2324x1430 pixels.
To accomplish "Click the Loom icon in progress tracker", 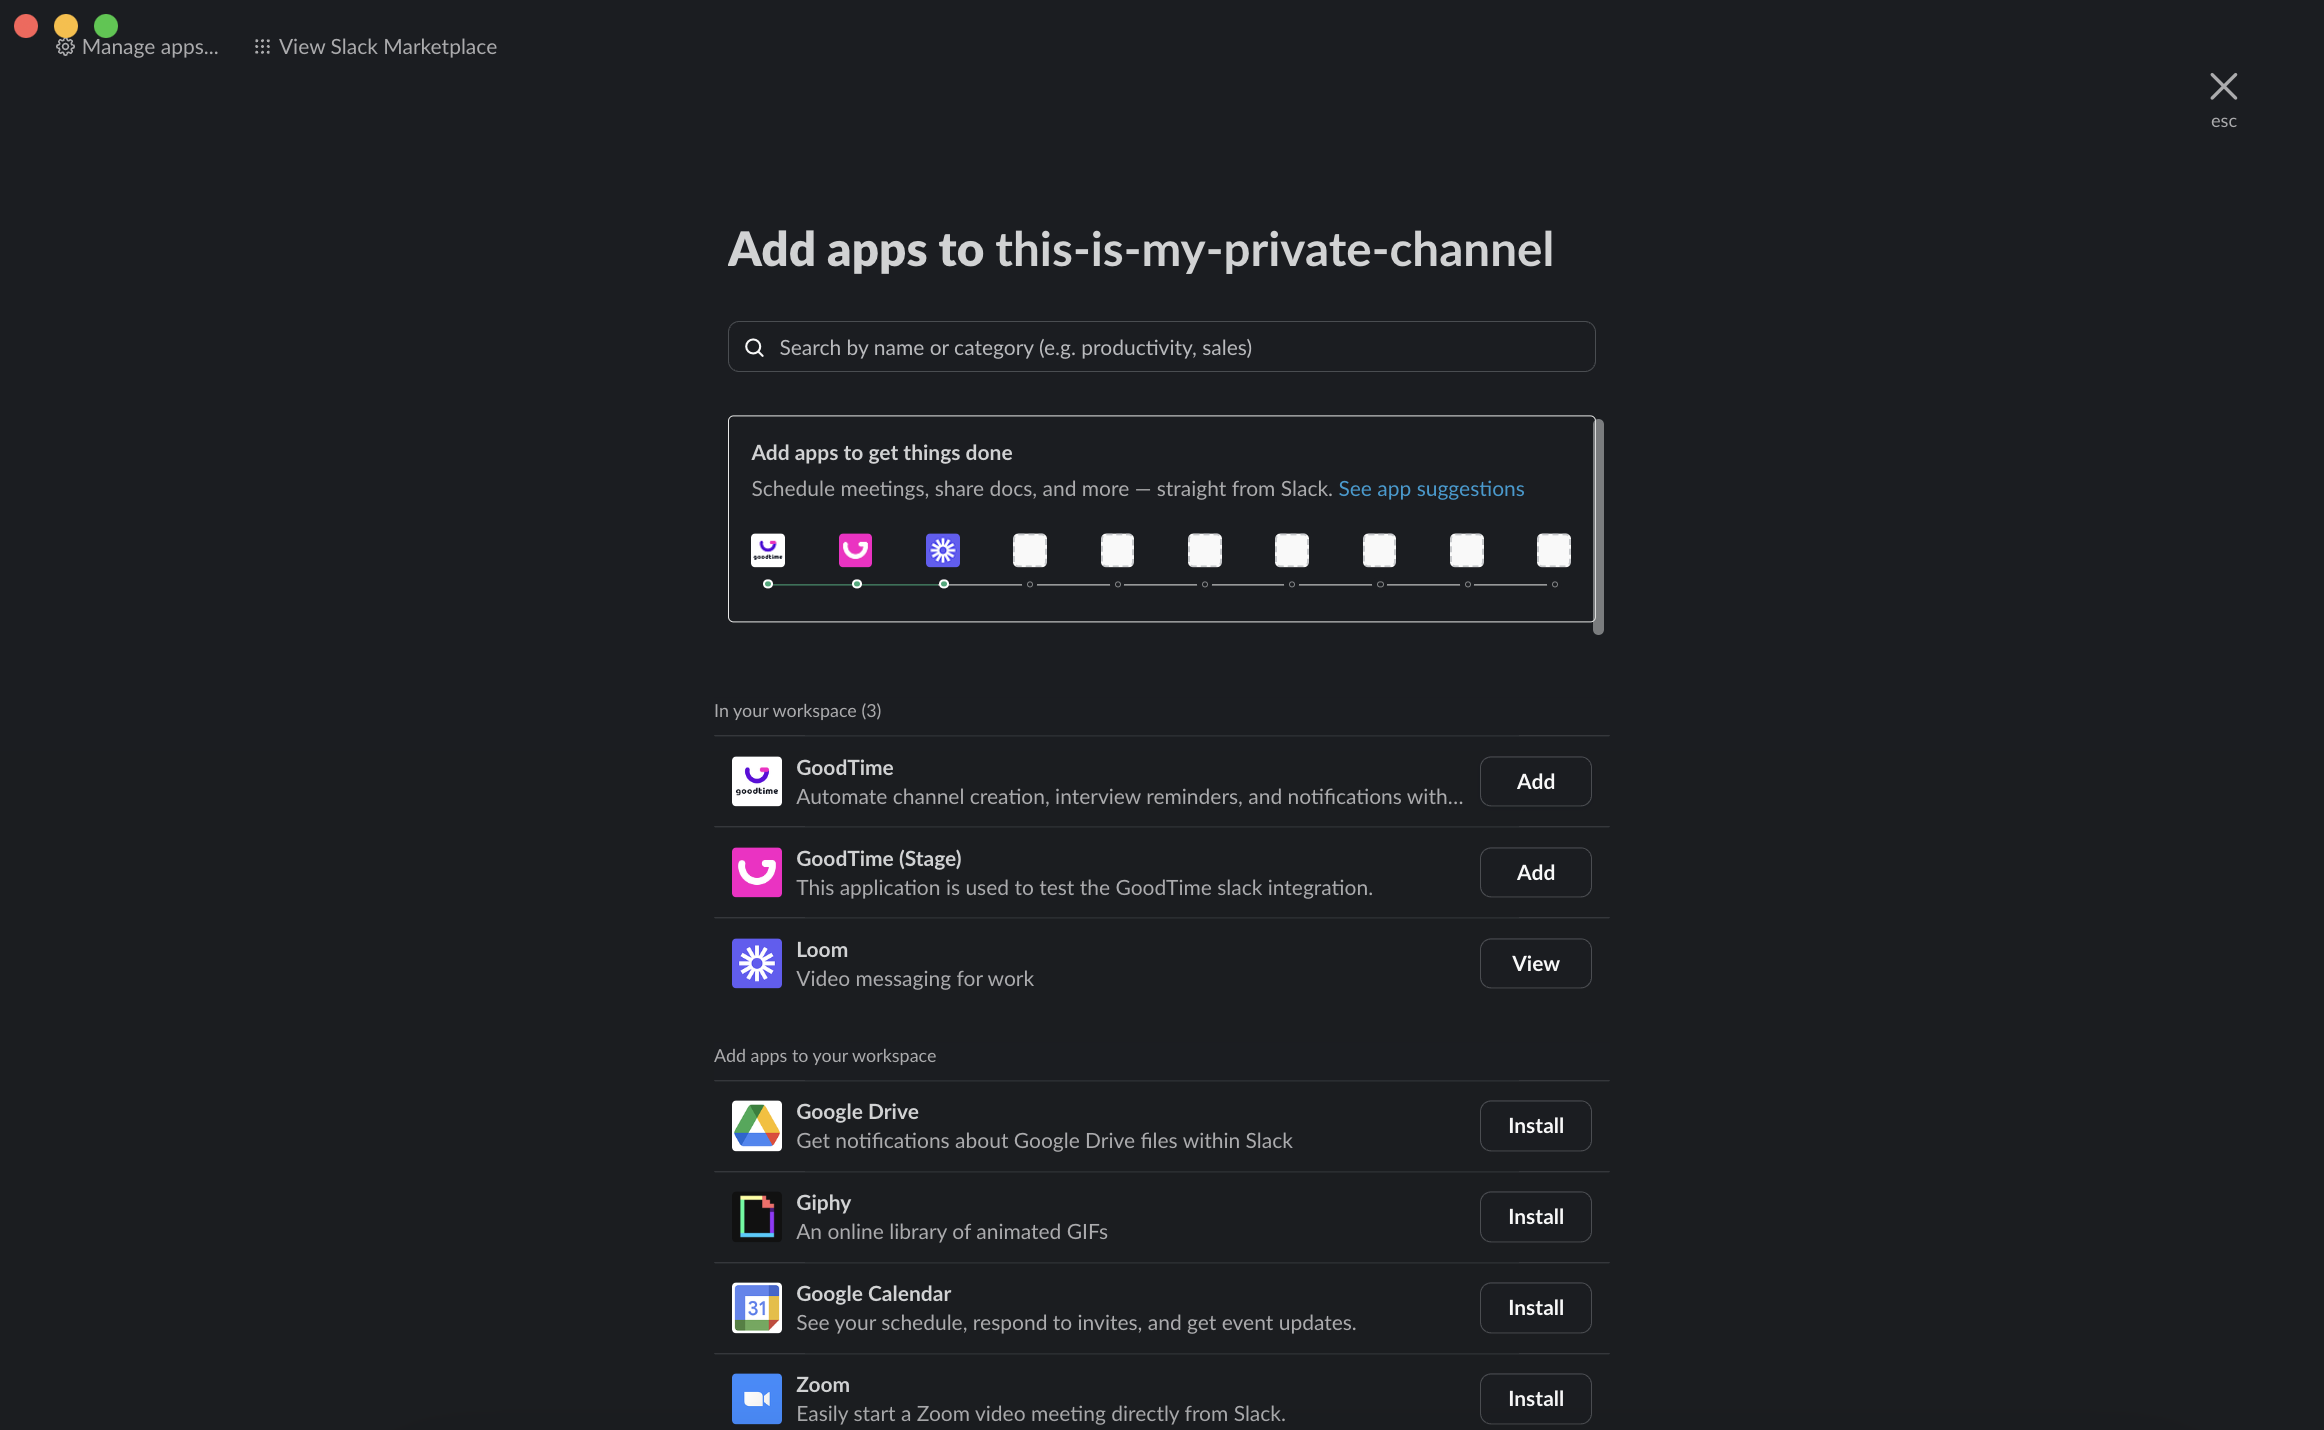I will pos(942,550).
